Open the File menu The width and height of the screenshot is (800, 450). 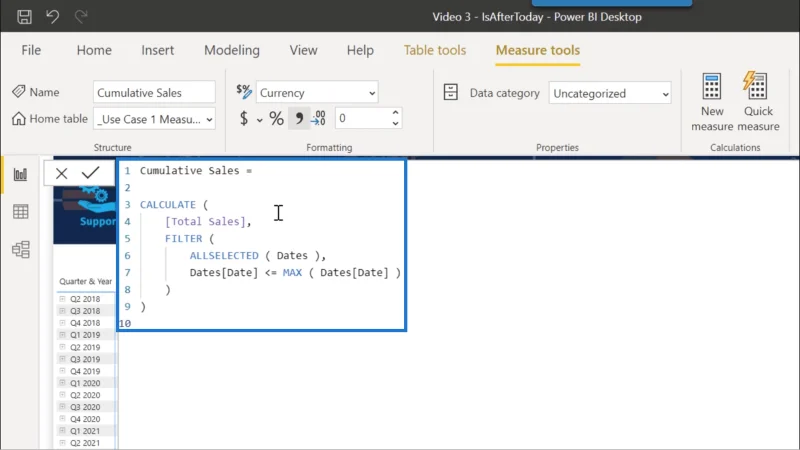(x=31, y=50)
